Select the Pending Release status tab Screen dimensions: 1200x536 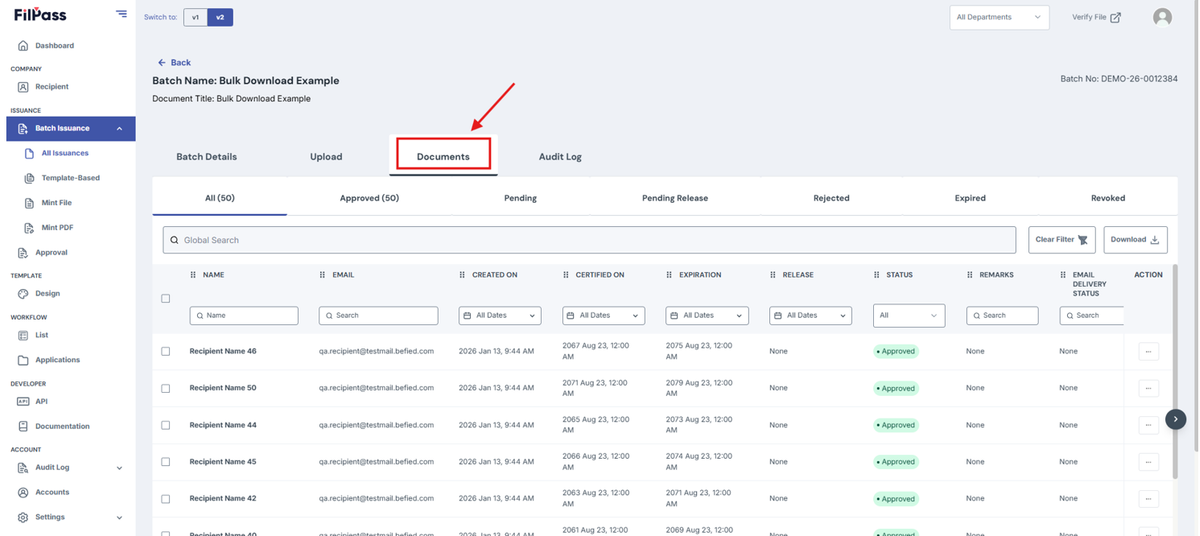675,198
